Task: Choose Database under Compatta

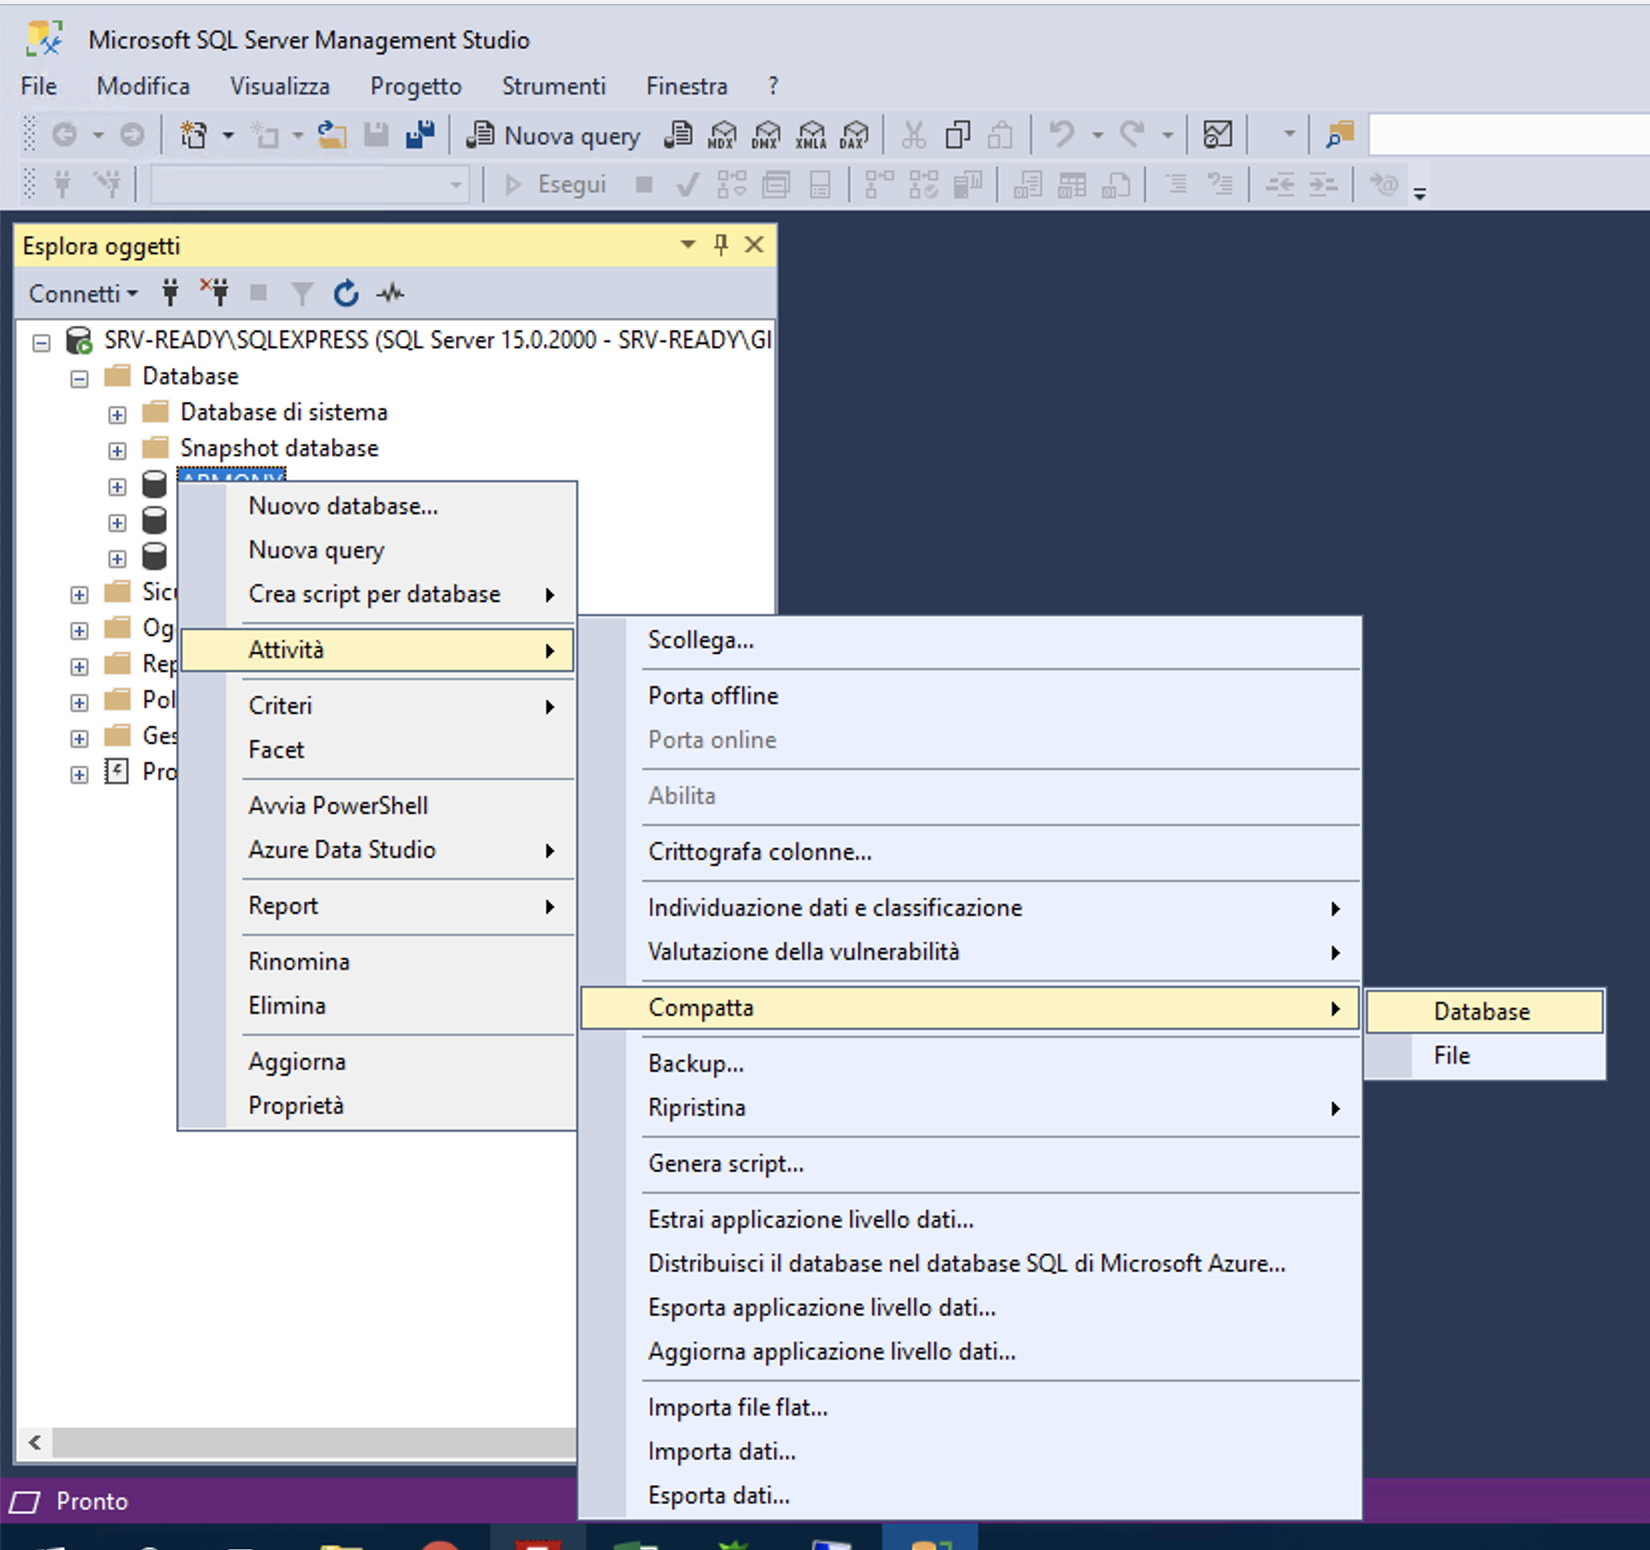Action: click(x=1485, y=1011)
